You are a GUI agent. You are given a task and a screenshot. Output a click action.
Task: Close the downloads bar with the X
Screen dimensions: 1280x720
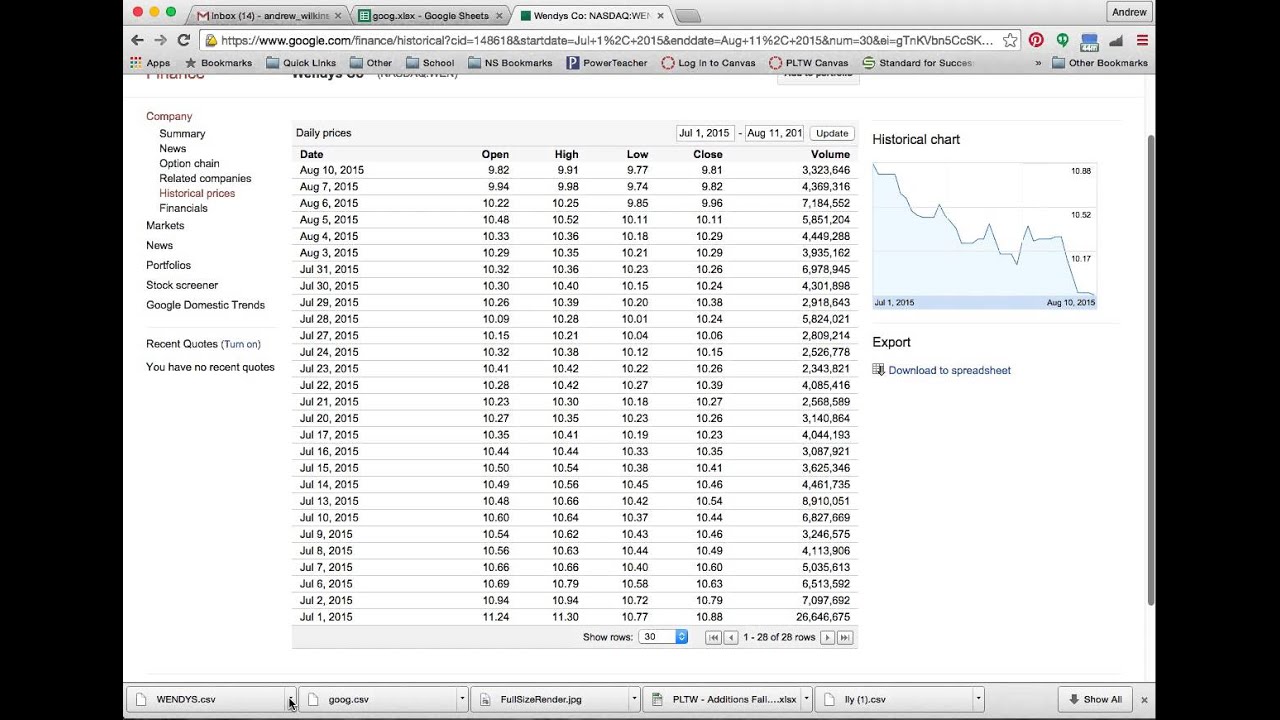(1144, 700)
